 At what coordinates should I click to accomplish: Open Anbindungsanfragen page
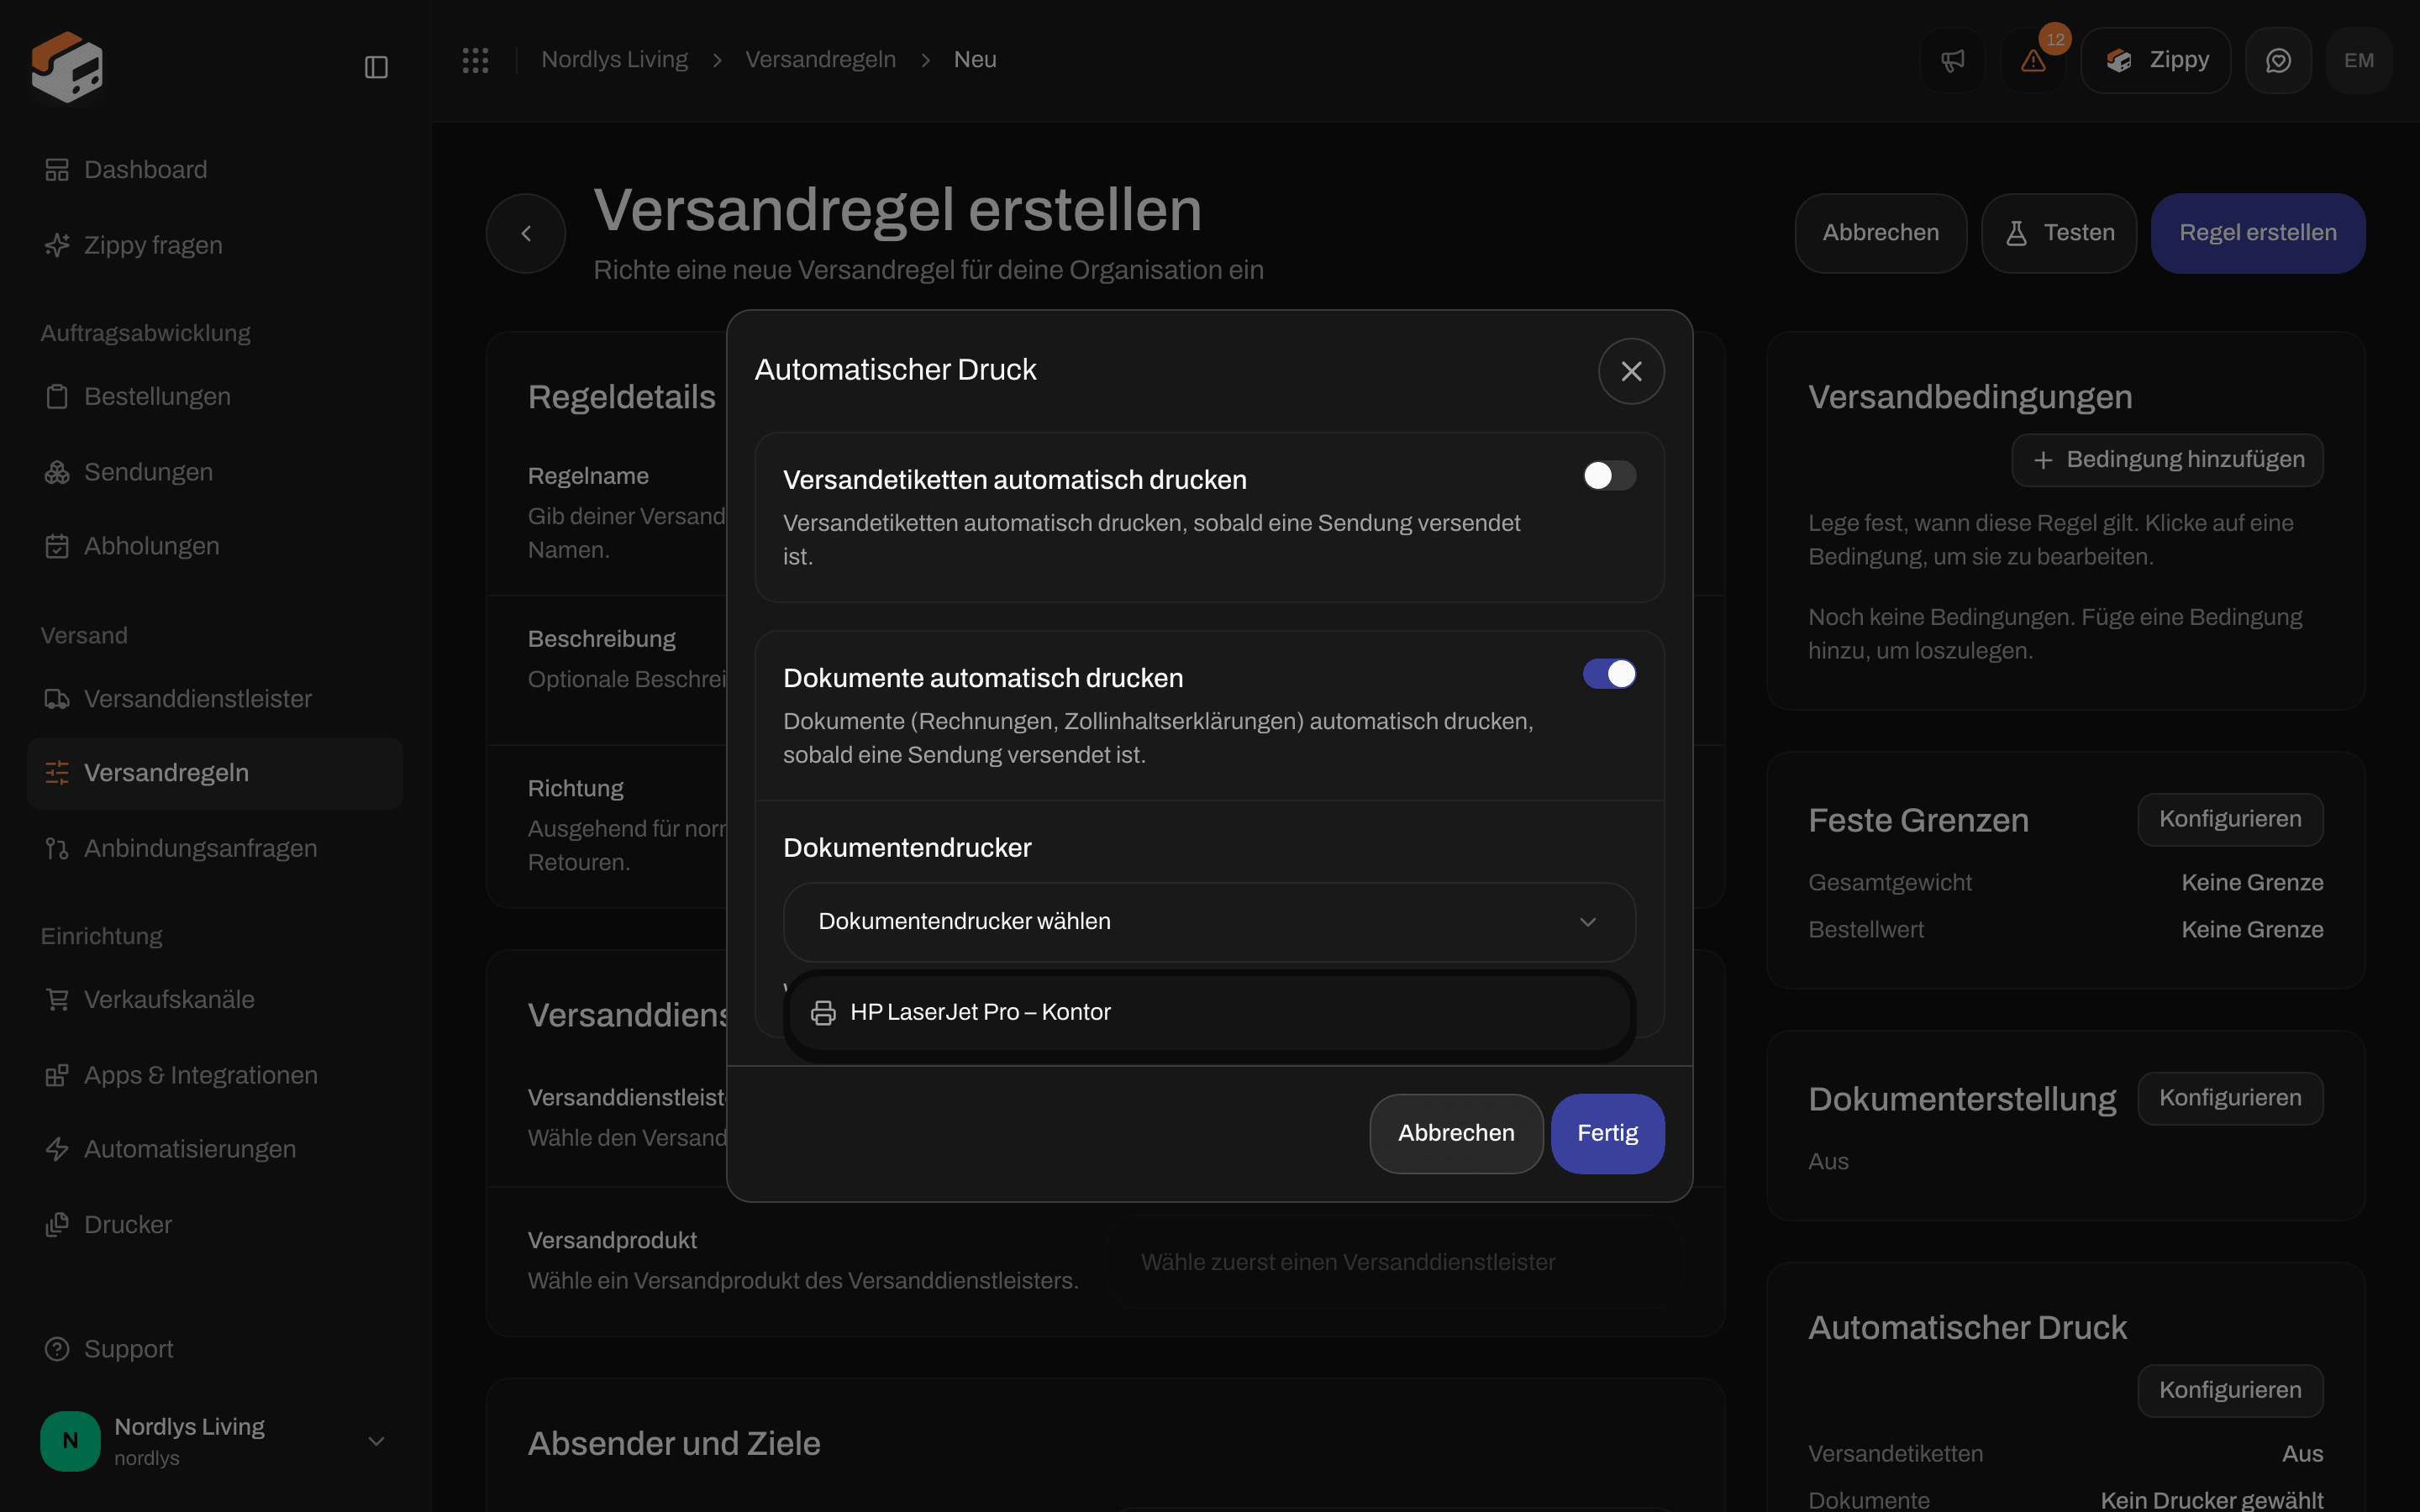(215, 848)
